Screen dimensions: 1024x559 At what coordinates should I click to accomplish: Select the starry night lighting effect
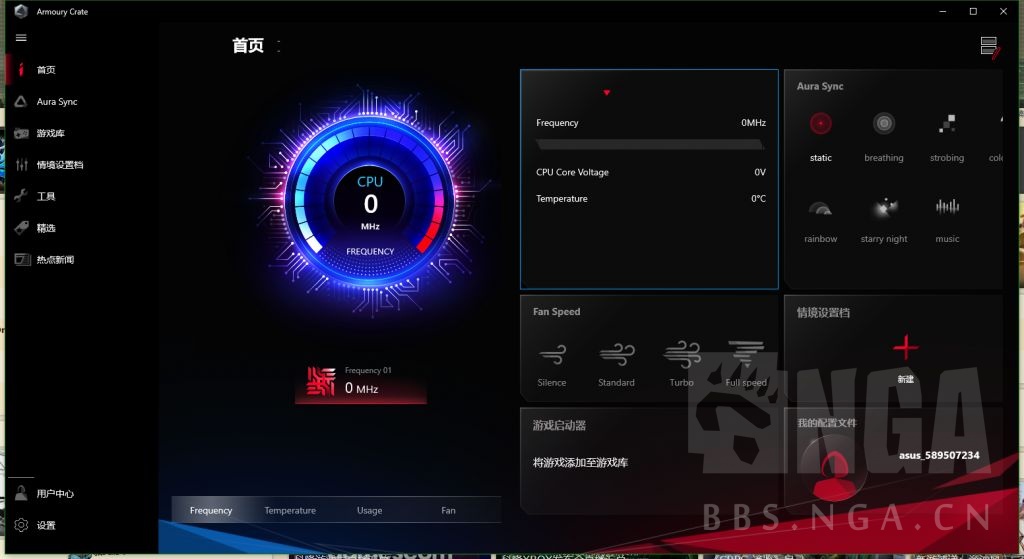click(884, 221)
